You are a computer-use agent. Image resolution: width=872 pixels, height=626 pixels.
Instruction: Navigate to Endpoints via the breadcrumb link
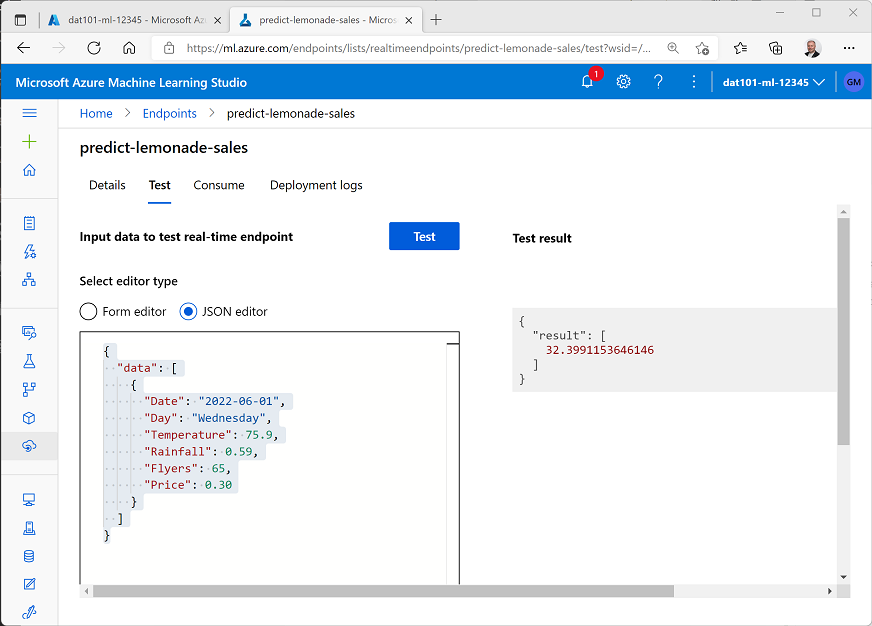(x=169, y=113)
